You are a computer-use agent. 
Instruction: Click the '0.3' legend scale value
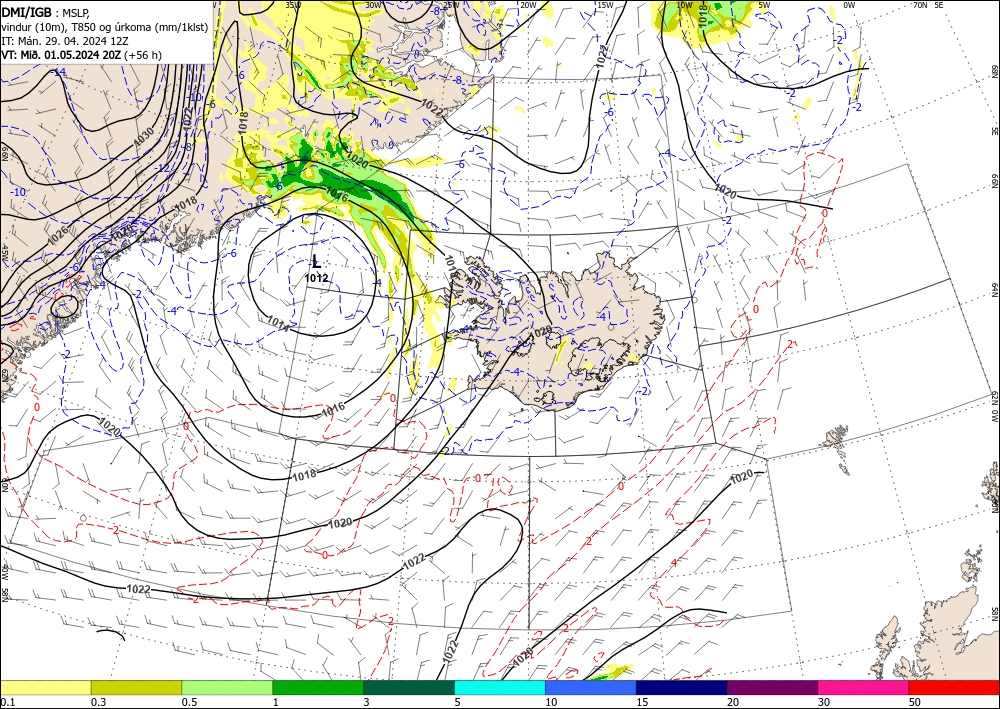98,702
